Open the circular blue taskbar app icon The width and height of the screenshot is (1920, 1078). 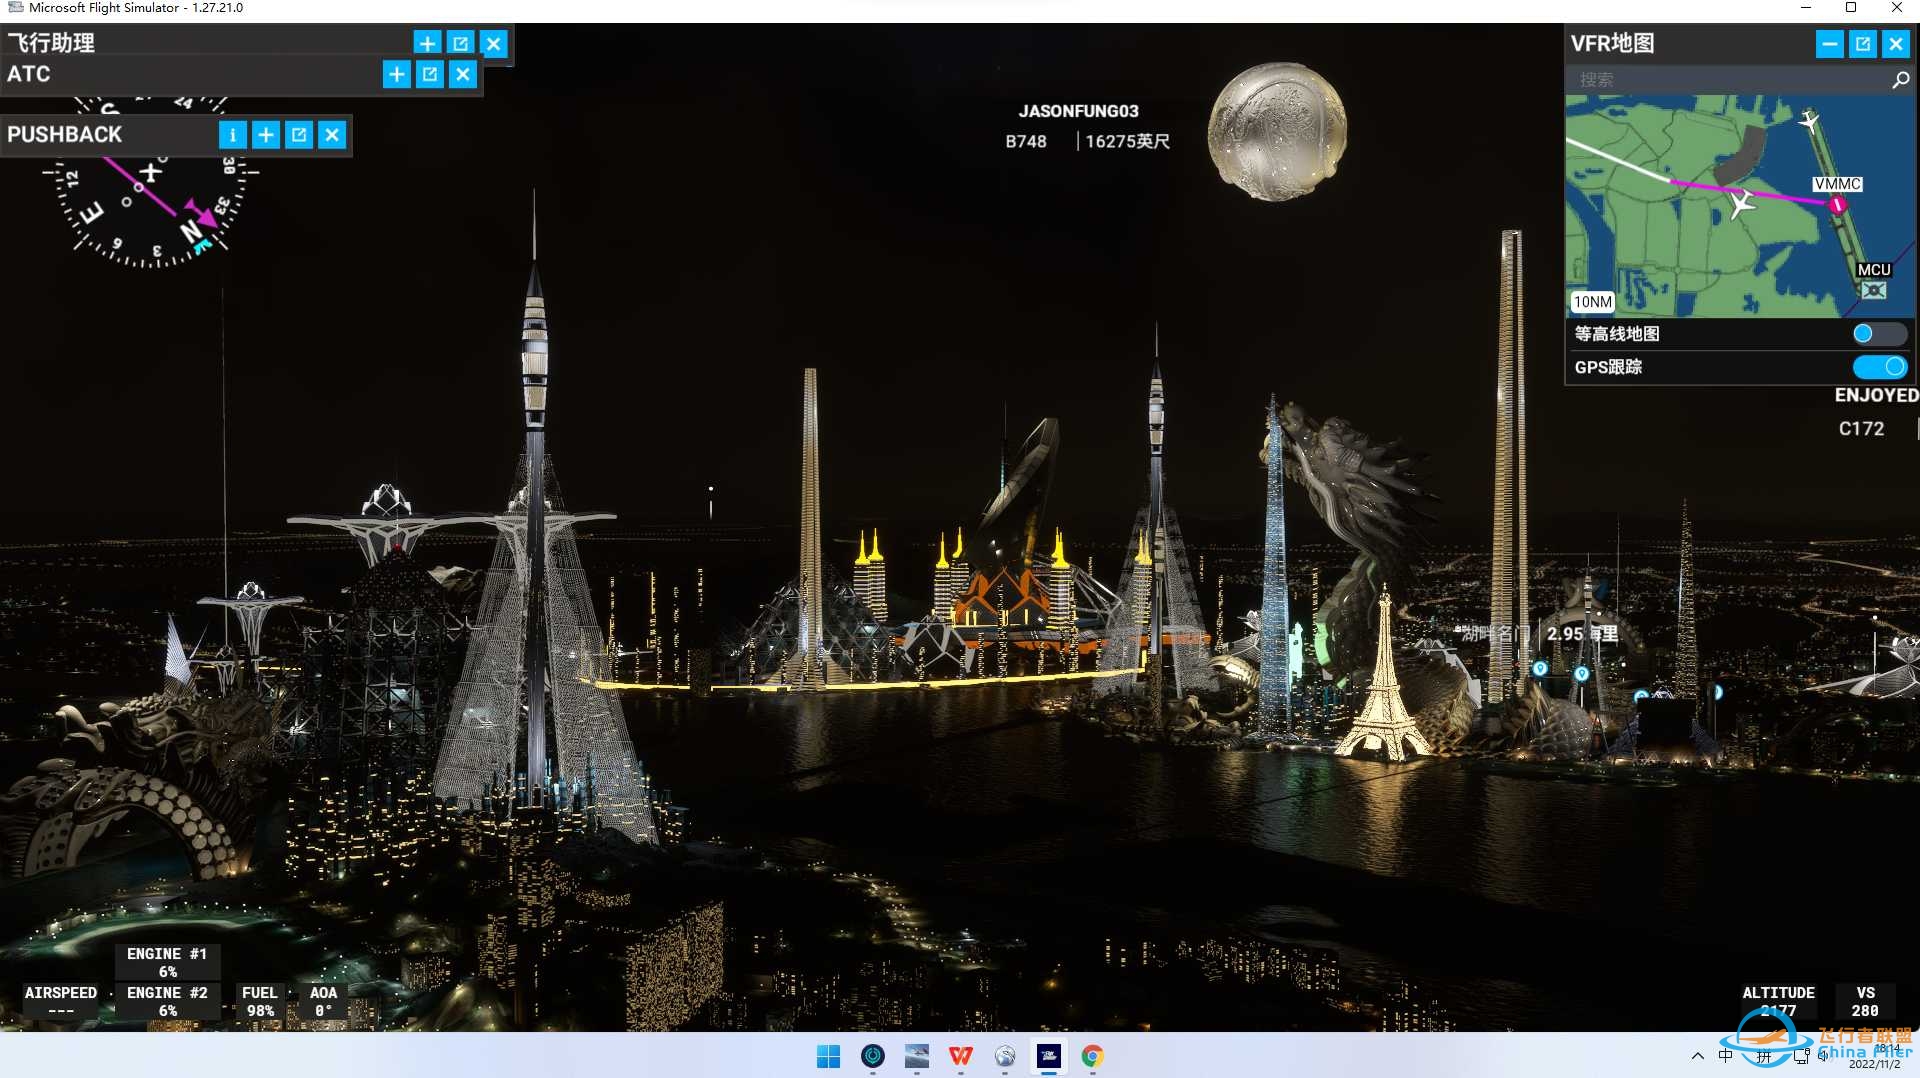[873, 1056]
